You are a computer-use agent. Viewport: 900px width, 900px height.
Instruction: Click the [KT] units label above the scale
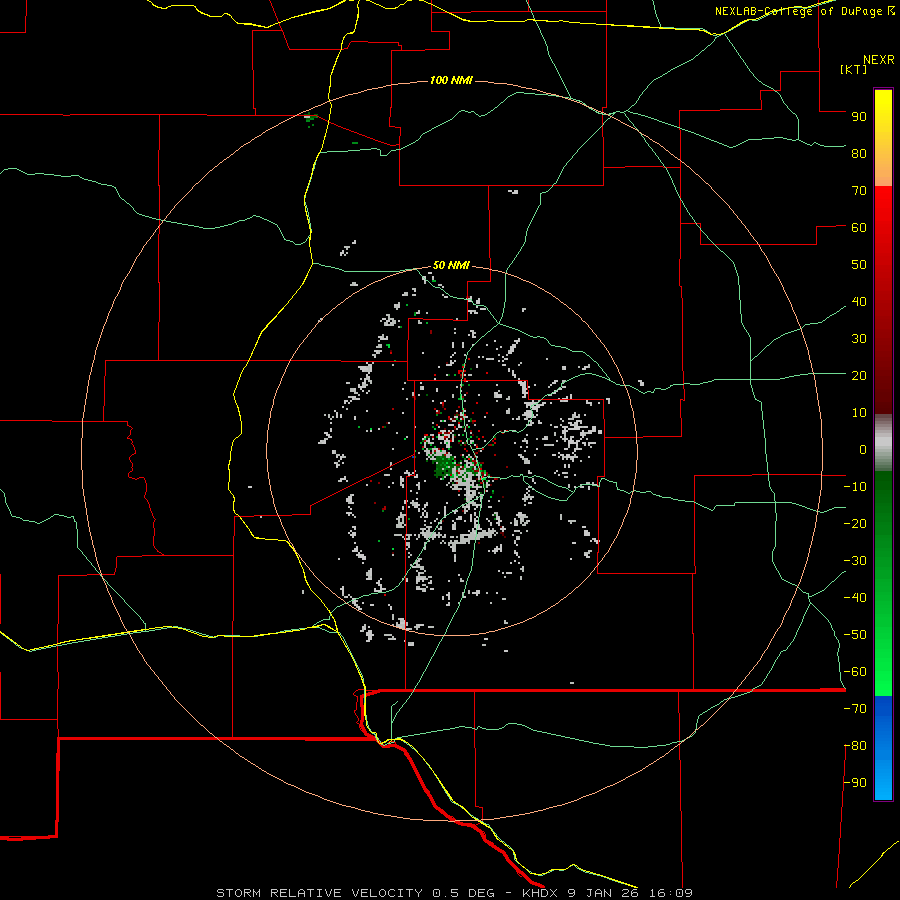tap(854, 69)
